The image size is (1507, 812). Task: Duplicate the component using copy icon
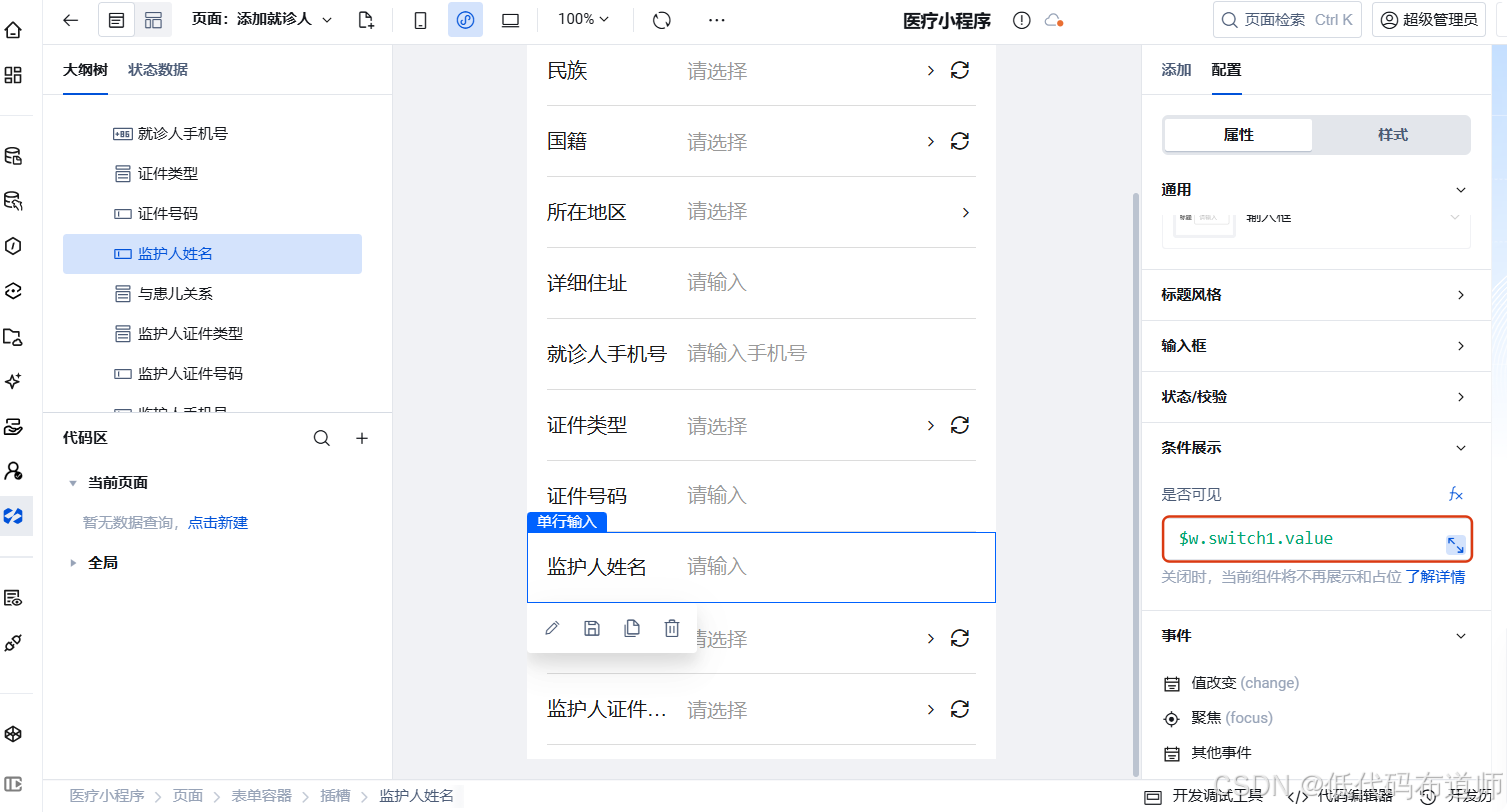click(632, 627)
